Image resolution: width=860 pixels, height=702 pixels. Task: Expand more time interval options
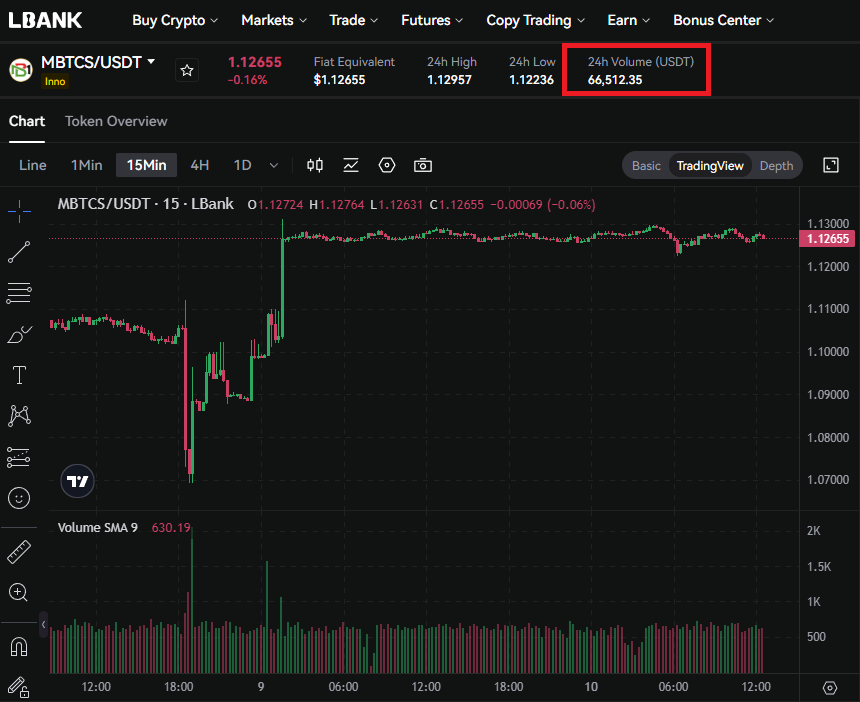(274, 165)
